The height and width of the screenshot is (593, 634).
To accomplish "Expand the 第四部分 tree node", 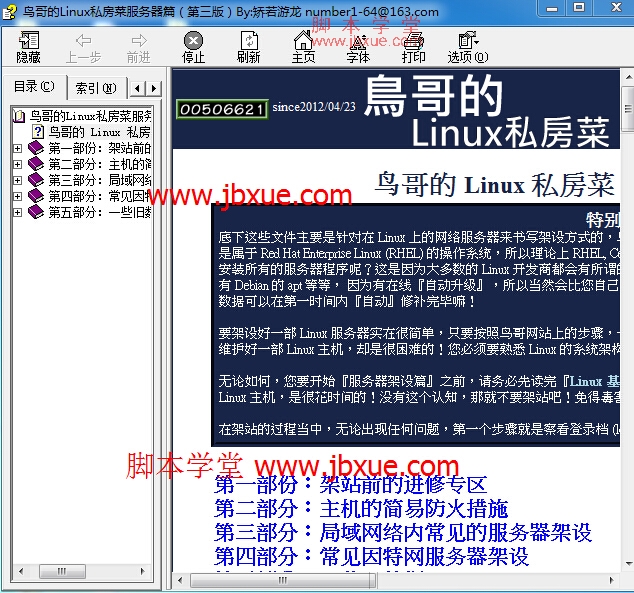I will point(17,196).
